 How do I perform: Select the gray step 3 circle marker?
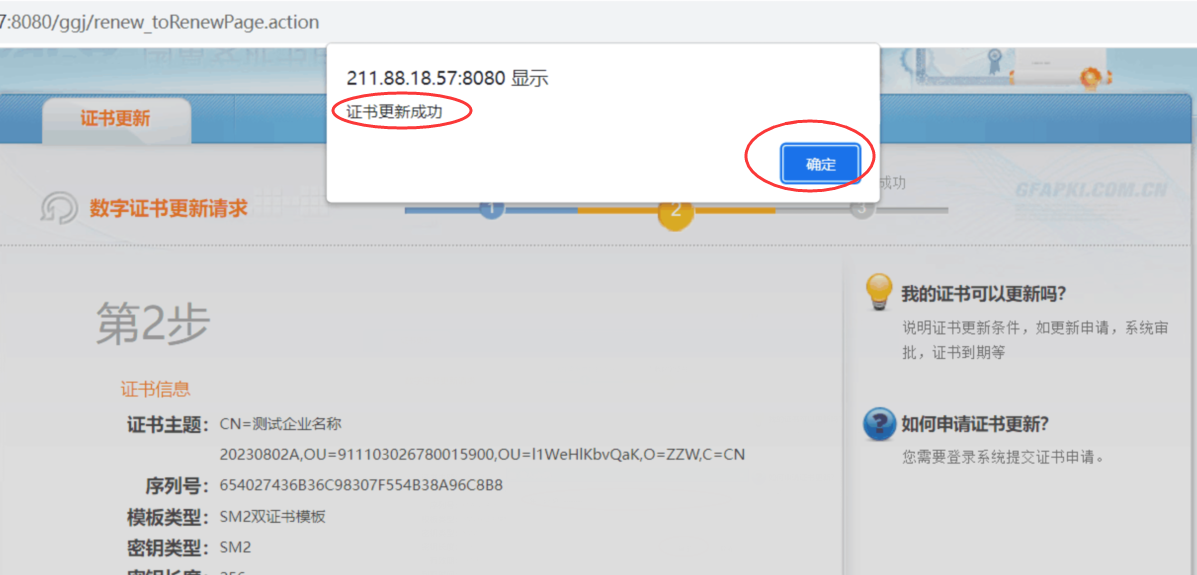click(862, 208)
